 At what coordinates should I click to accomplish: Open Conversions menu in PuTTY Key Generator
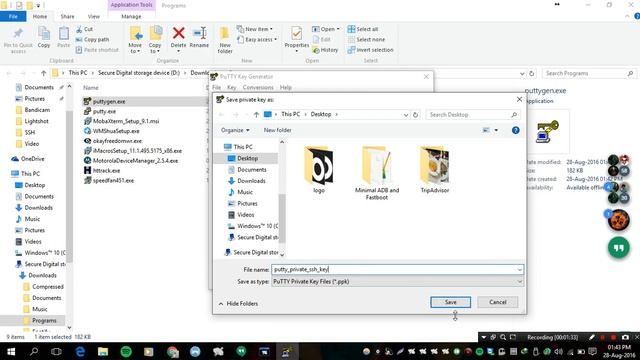pyautogui.click(x=258, y=87)
